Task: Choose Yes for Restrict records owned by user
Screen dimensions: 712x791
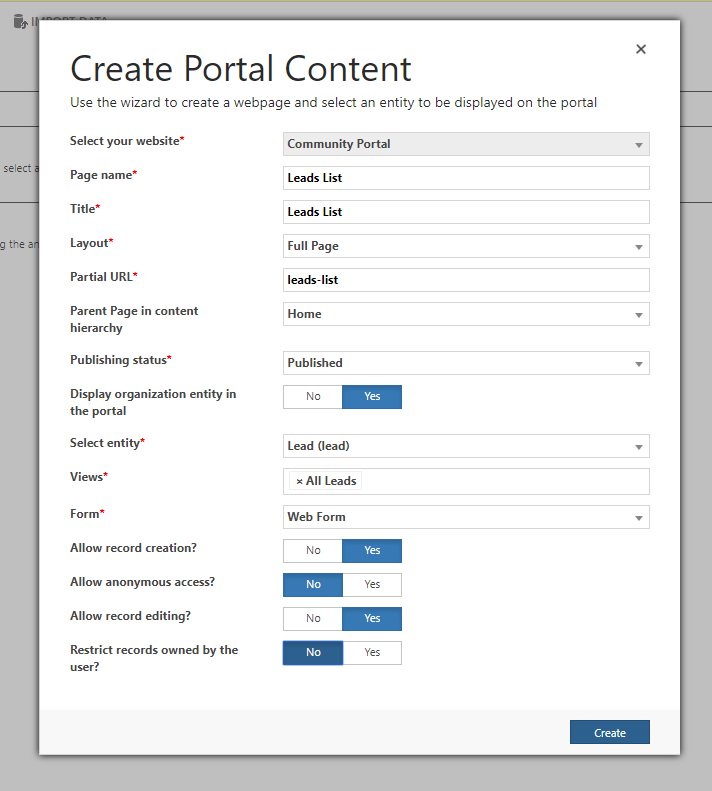Action: click(x=372, y=653)
